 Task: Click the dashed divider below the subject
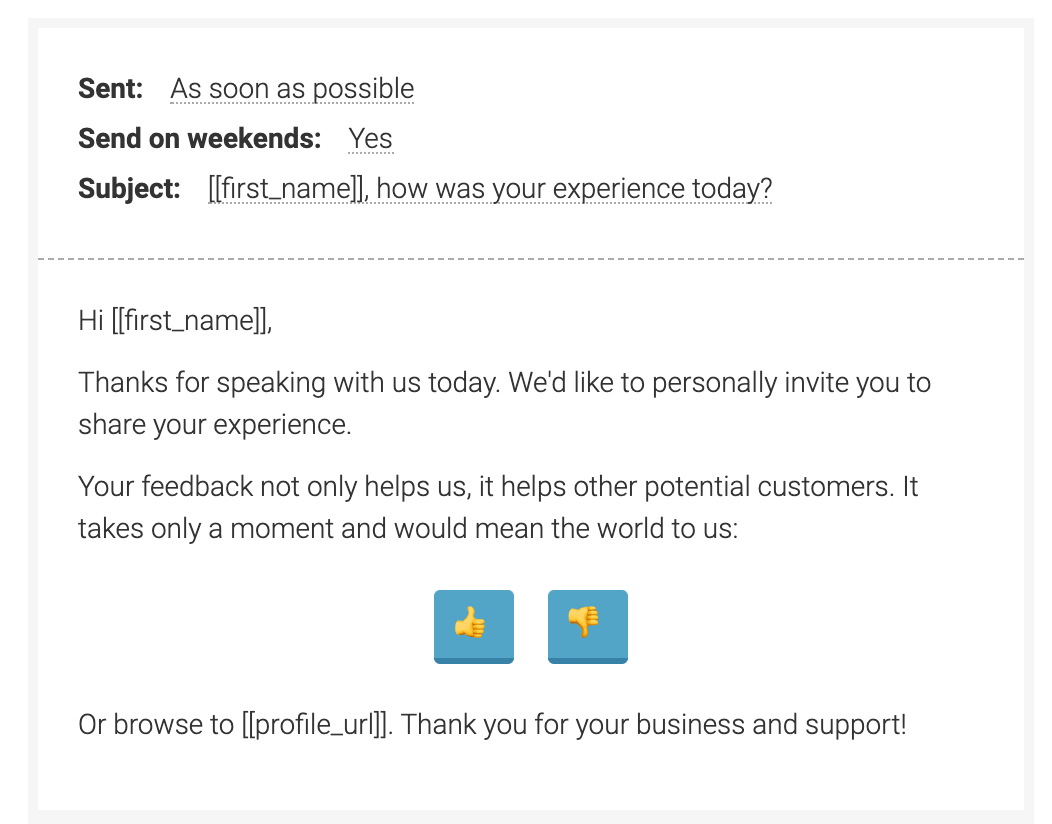coord(531,258)
